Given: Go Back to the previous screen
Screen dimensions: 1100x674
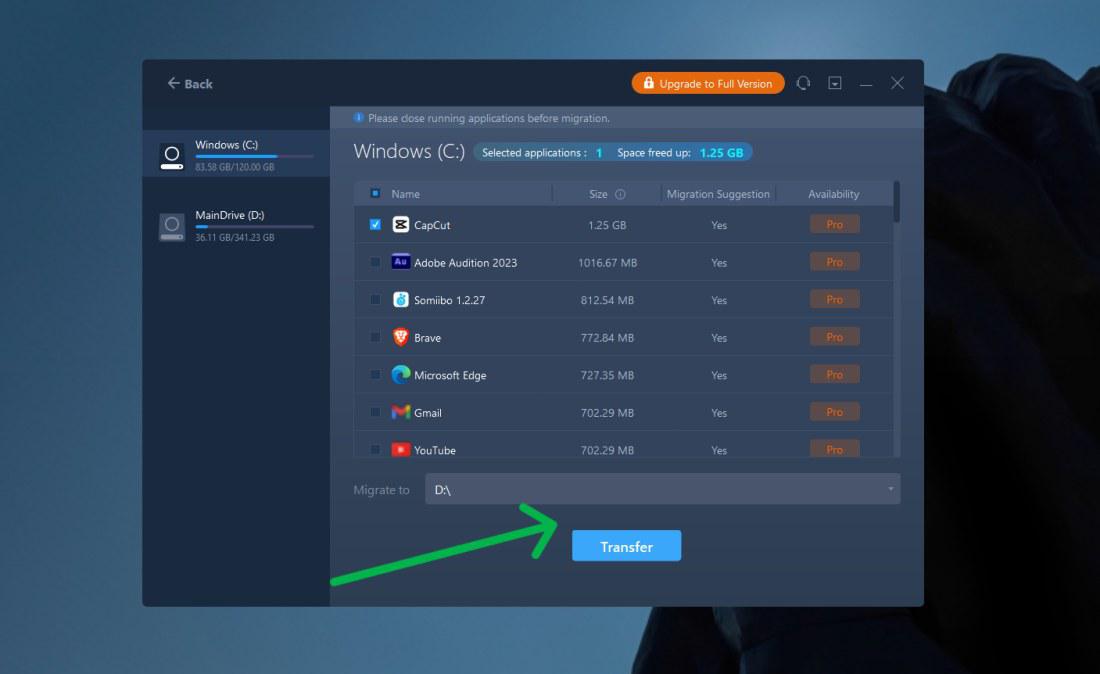Looking at the screenshot, I should [x=190, y=83].
